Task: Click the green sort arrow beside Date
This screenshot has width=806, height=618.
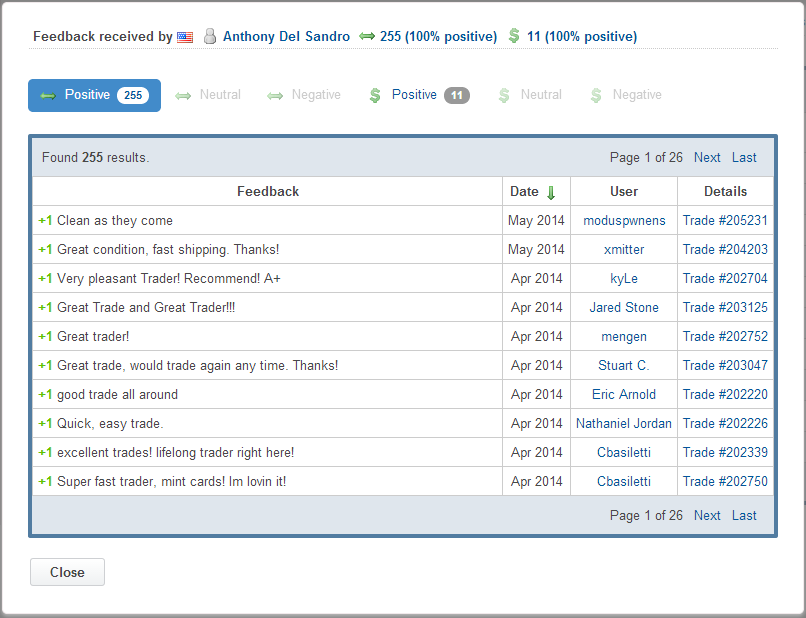Action: pos(550,192)
